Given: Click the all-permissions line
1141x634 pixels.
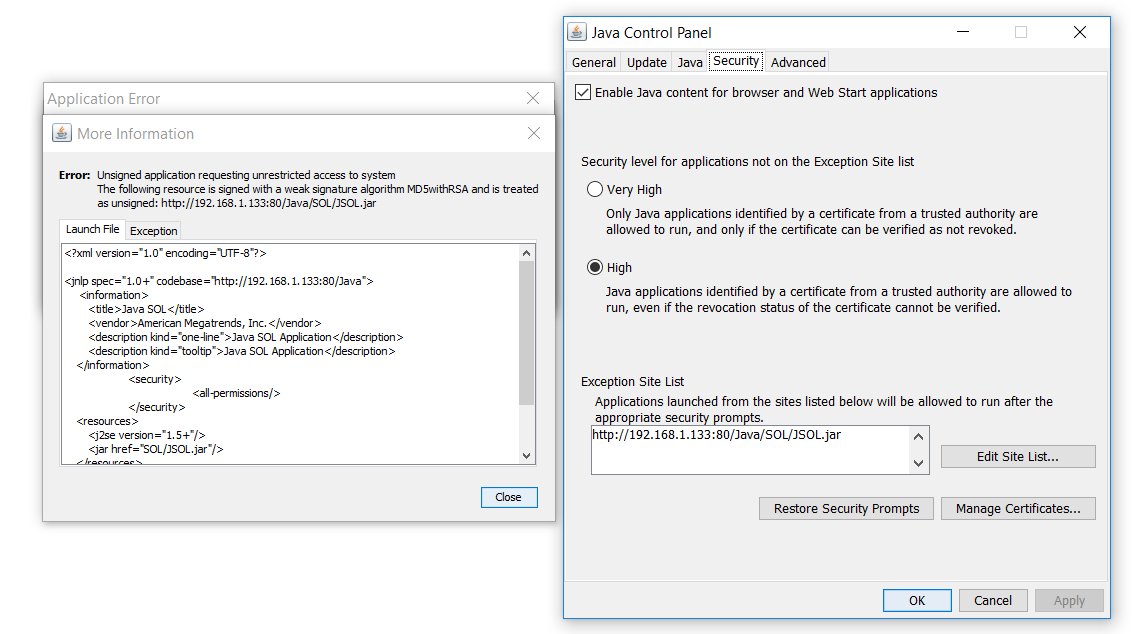Looking at the screenshot, I should [236, 393].
